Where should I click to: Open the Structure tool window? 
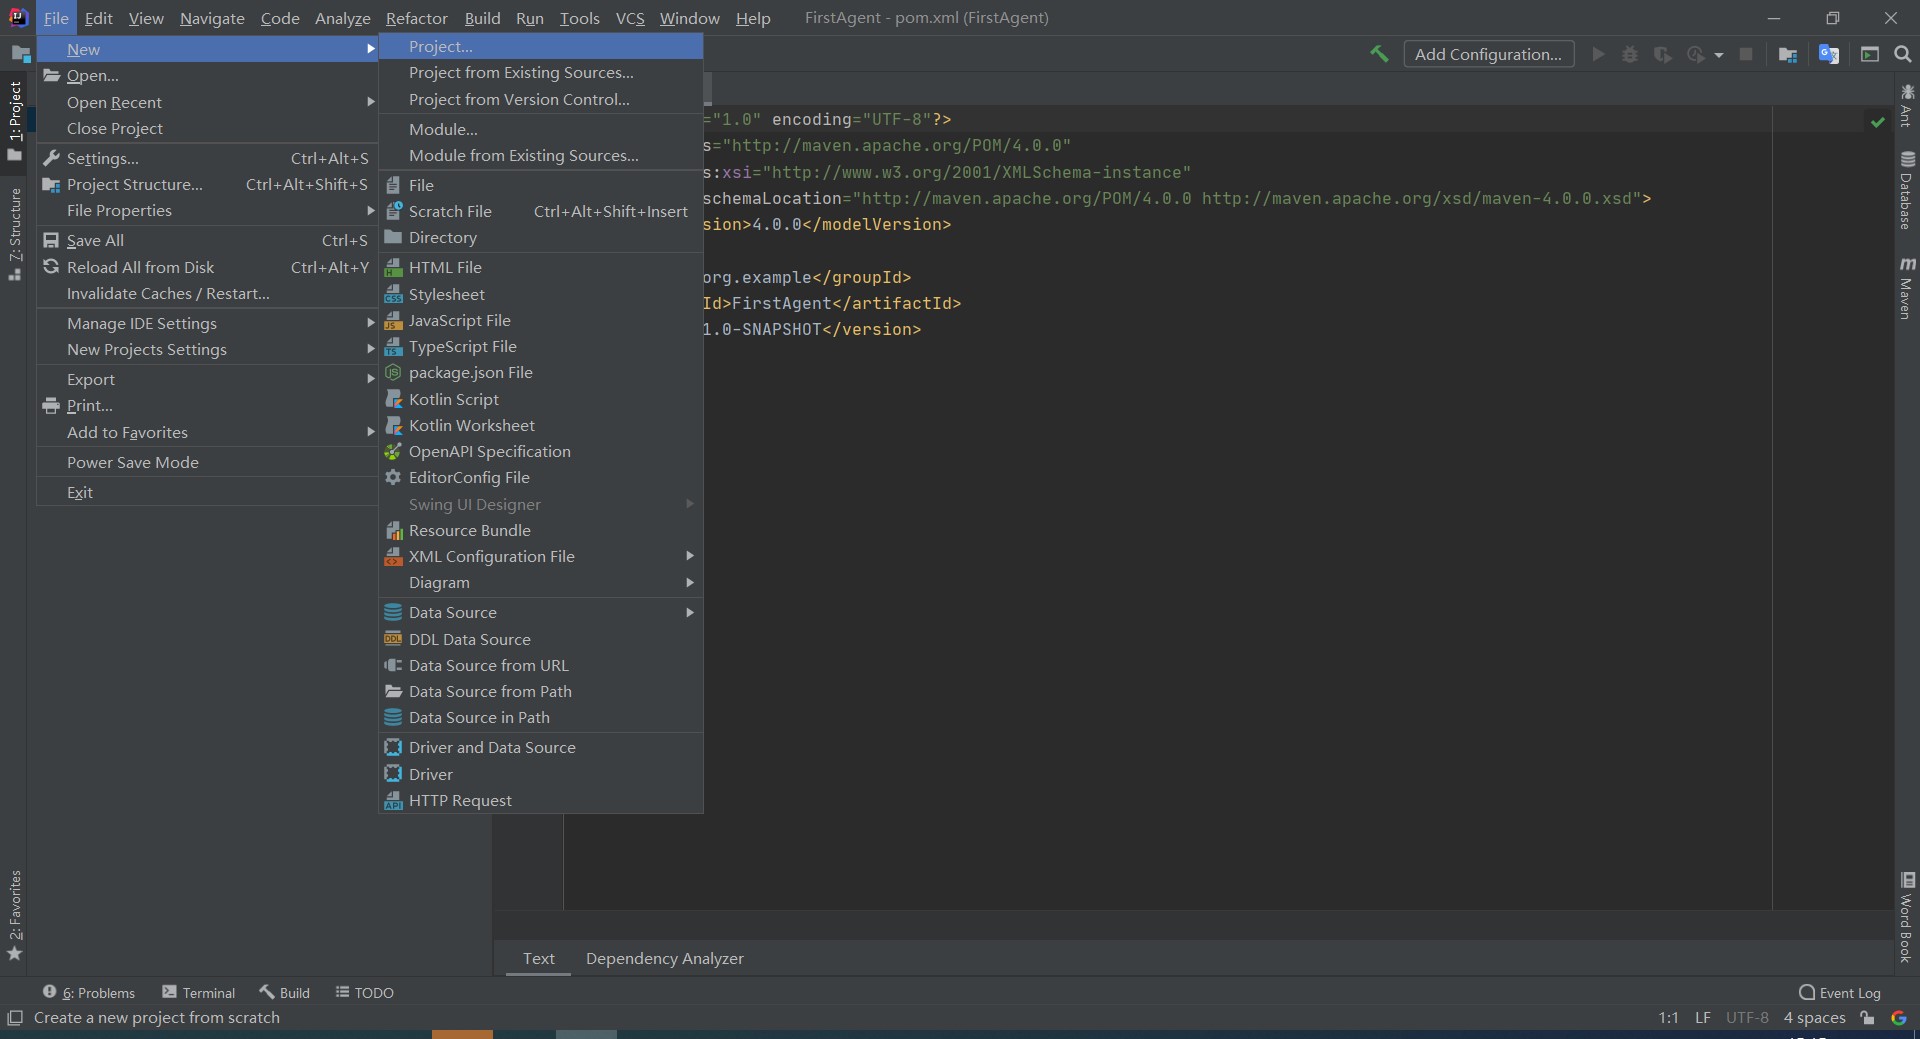(15, 234)
